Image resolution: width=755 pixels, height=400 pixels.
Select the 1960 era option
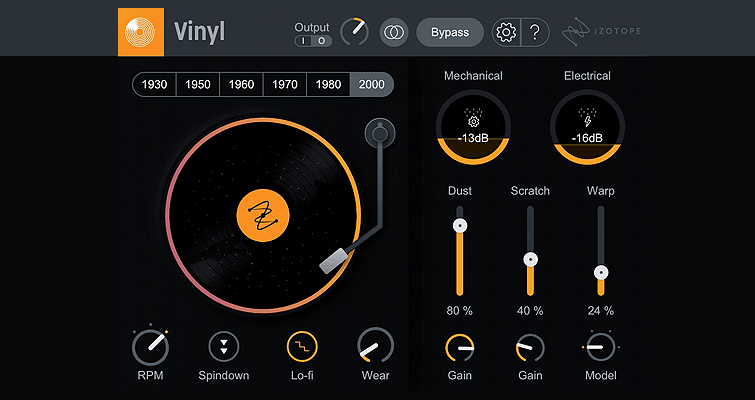(x=241, y=84)
